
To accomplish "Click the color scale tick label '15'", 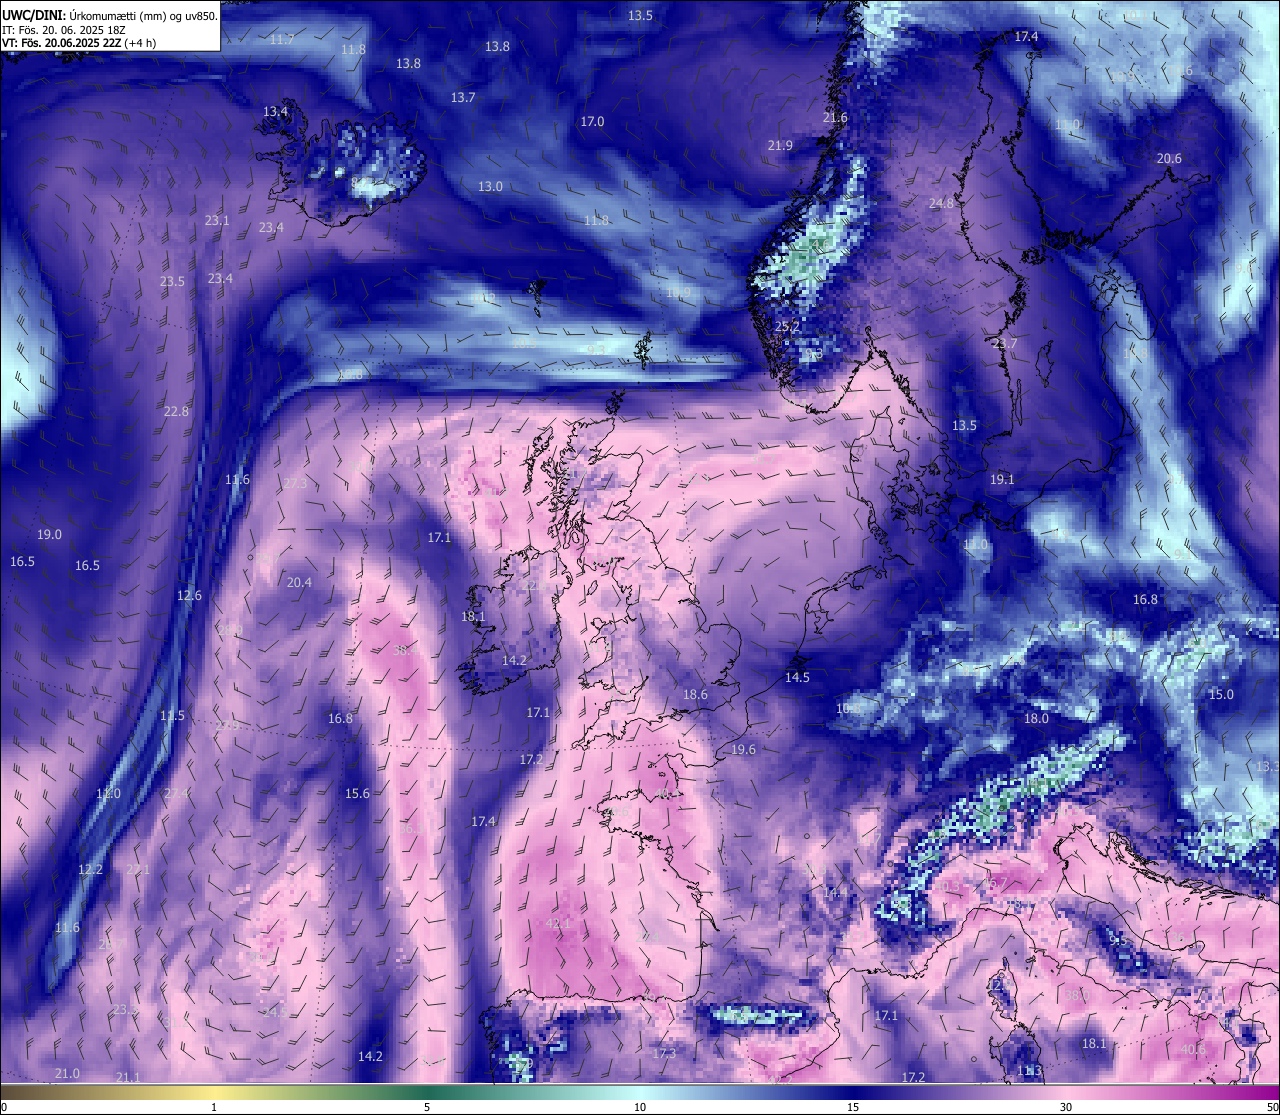I will pyautogui.click(x=853, y=1107).
